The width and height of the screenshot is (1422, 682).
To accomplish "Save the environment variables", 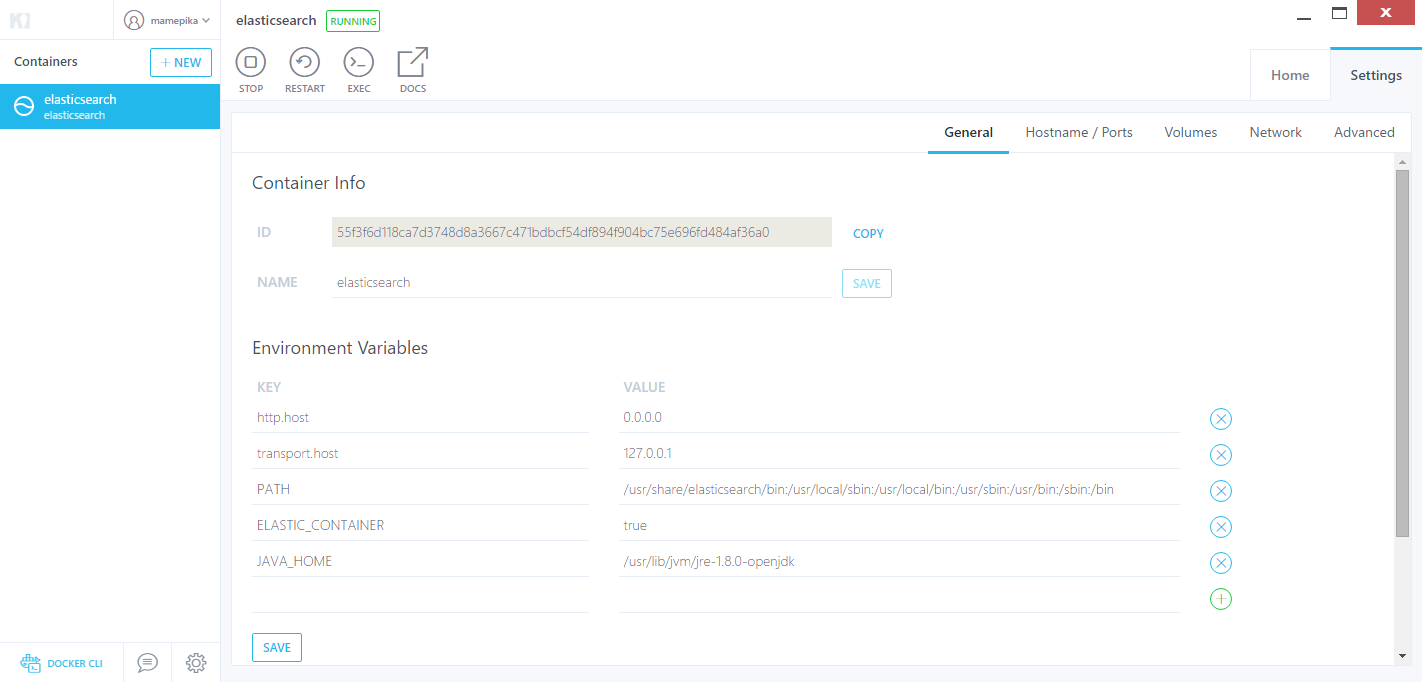I will coord(277,648).
